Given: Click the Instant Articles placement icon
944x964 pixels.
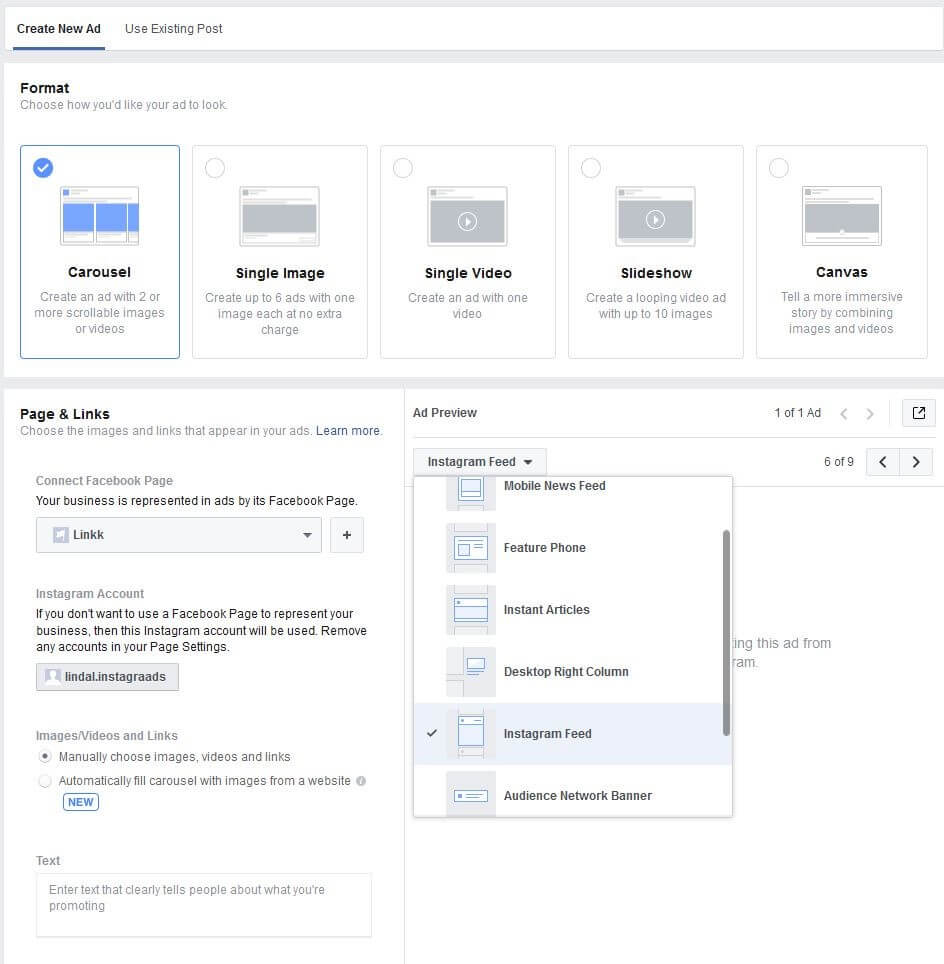Looking at the screenshot, I should (x=471, y=610).
